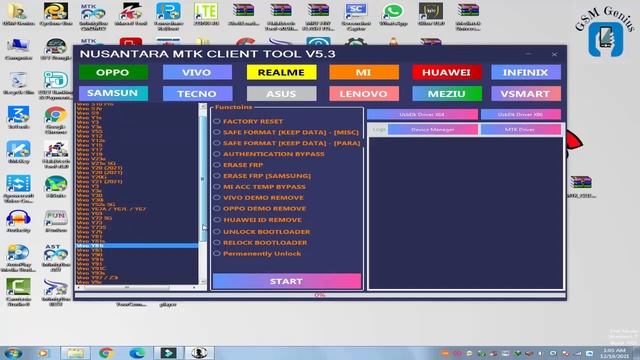
Task: Select SAFE FORMAT [KEEP DATA] - [PARA] option
Action: (217, 143)
